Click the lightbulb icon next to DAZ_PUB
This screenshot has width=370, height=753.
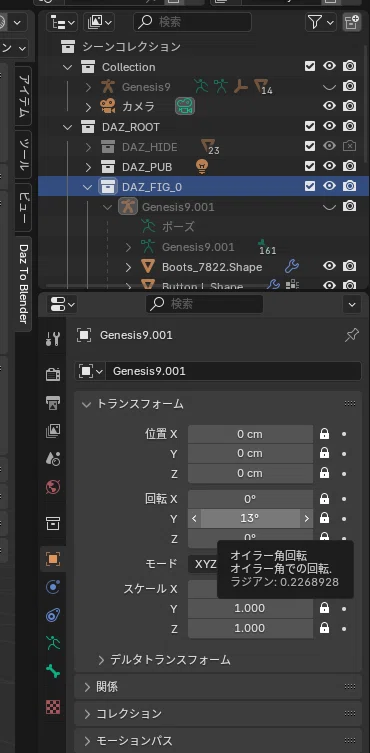202,167
